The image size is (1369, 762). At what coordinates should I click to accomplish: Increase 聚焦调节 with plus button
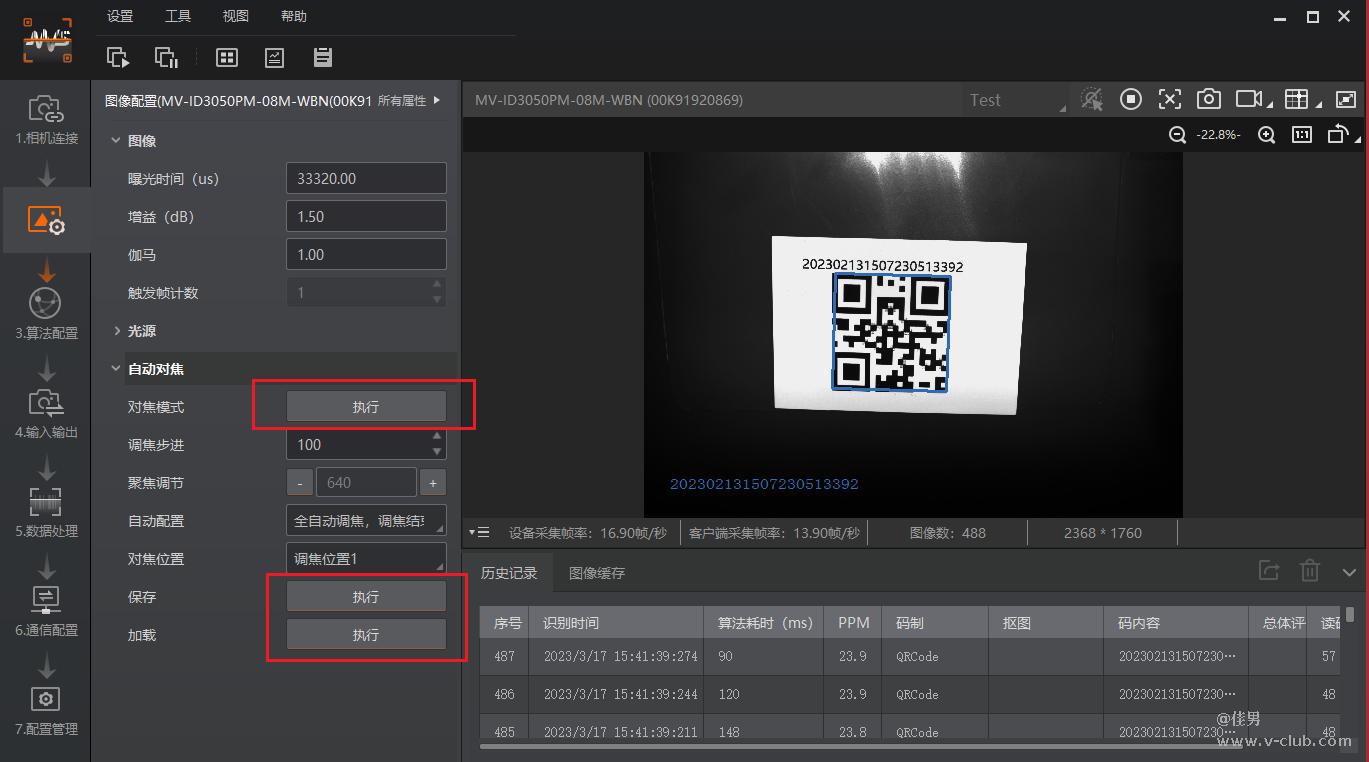433,483
